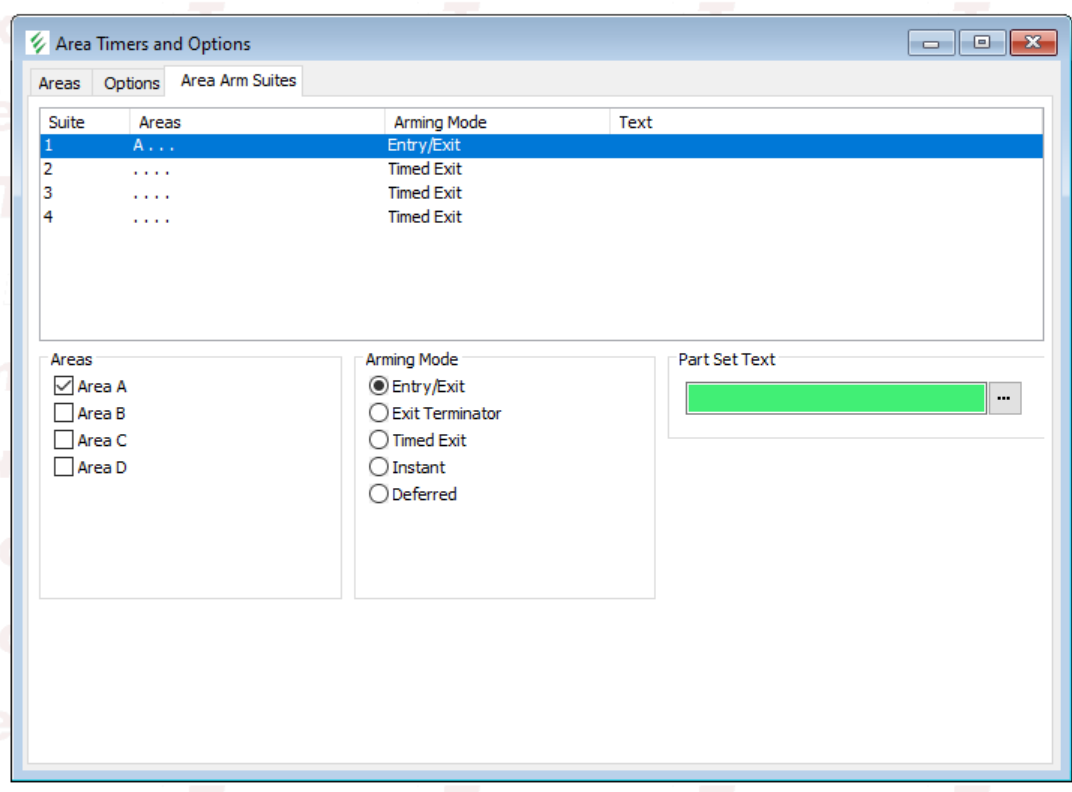Click the green Part Set Text field
The image size is (1072, 792).
click(835, 398)
